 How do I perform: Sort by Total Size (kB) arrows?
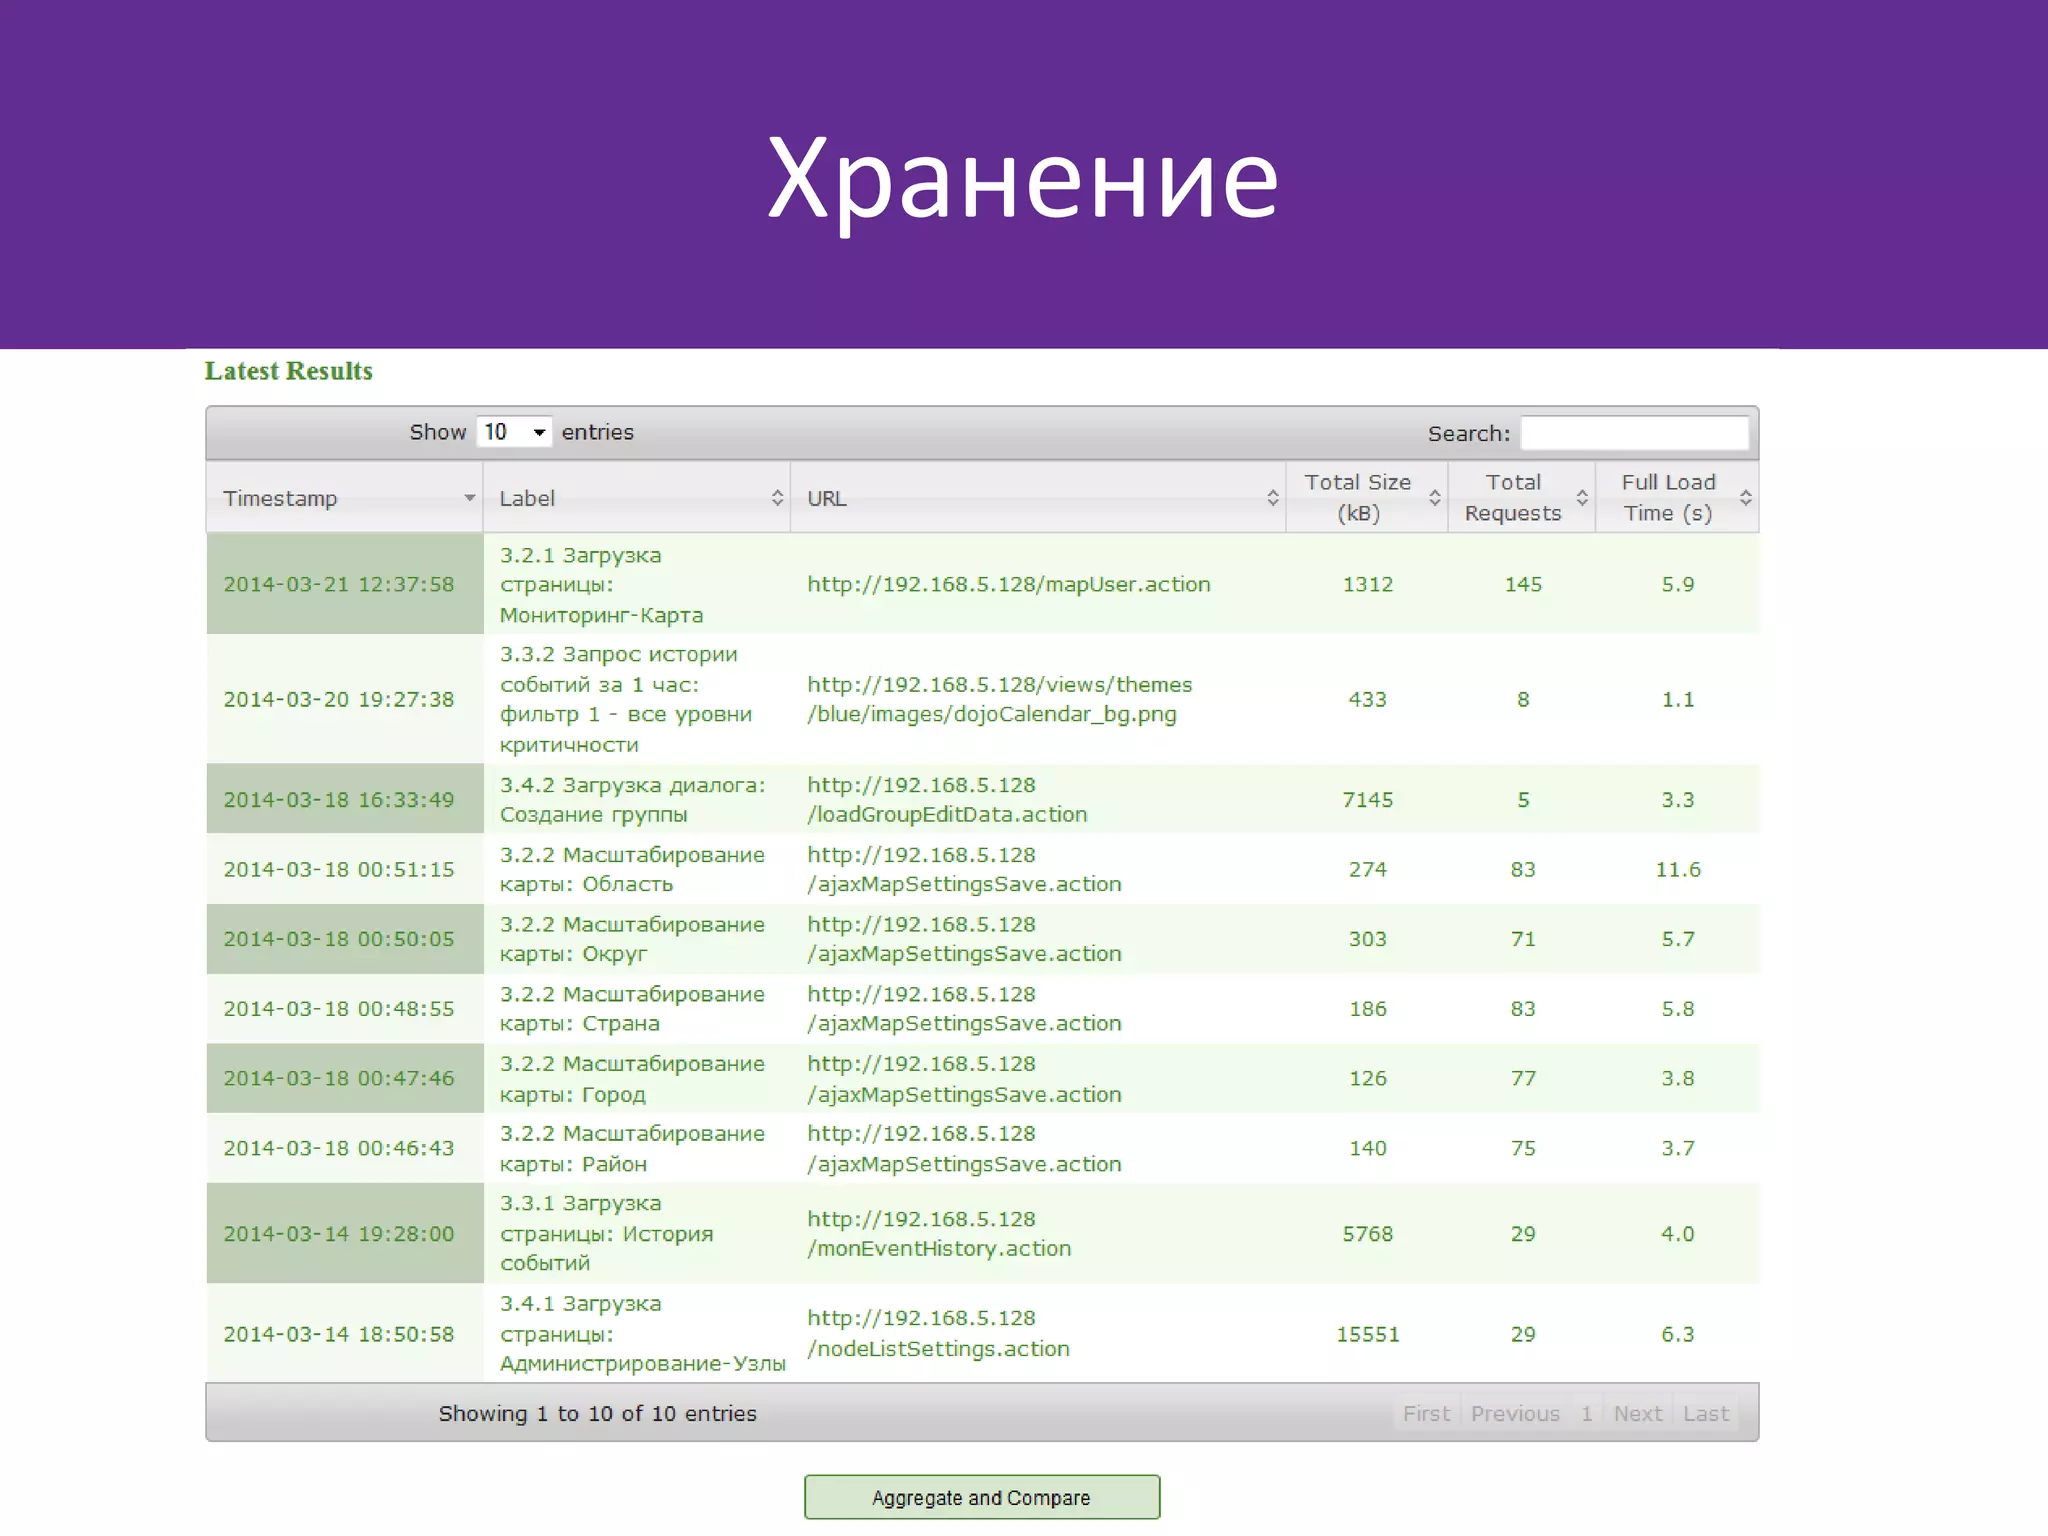(x=1434, y=497)
